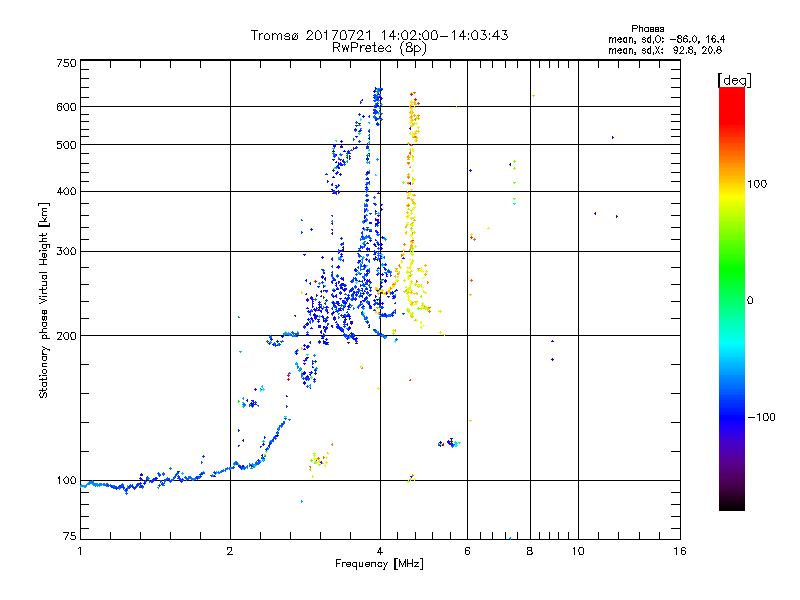This screenshot has width=800, height=600.
Task: Click the plot title "Tromsø 20170721 14:02:00-14:03:43"
Action: click(379, 35)
